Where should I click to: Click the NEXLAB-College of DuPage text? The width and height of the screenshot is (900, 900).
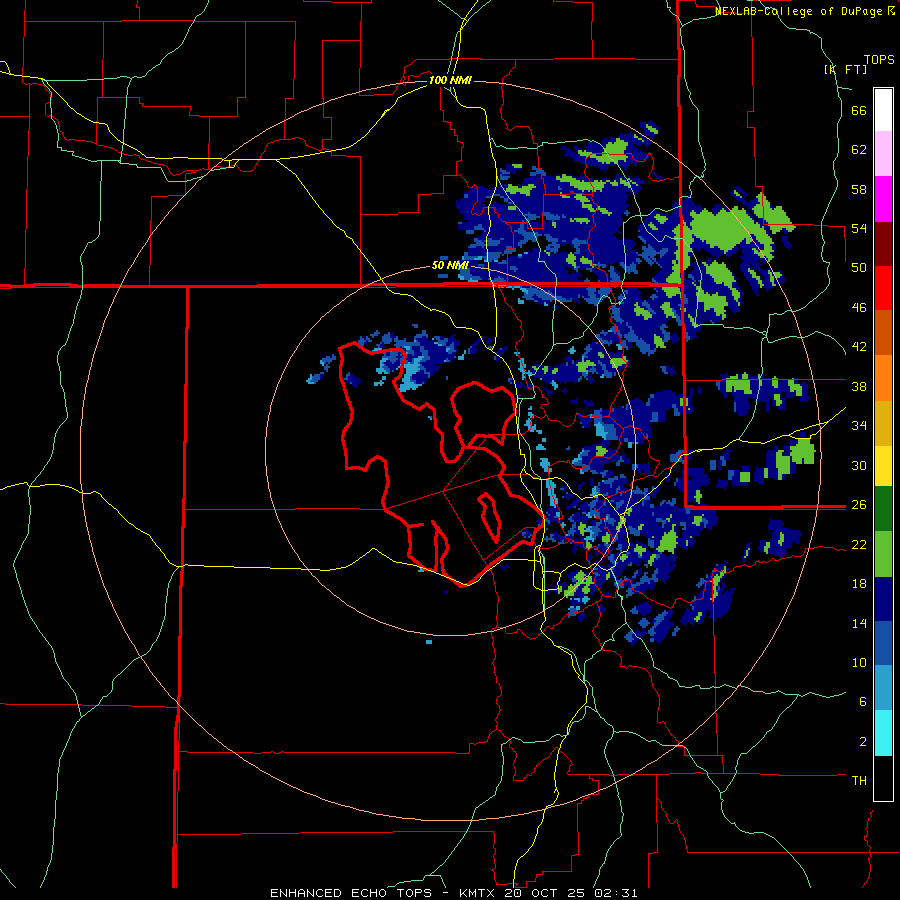click(799, 11)
